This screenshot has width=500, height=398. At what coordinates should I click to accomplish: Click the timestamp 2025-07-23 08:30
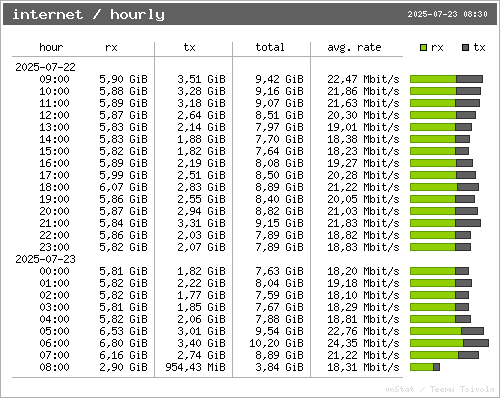(x=447, y=14)
